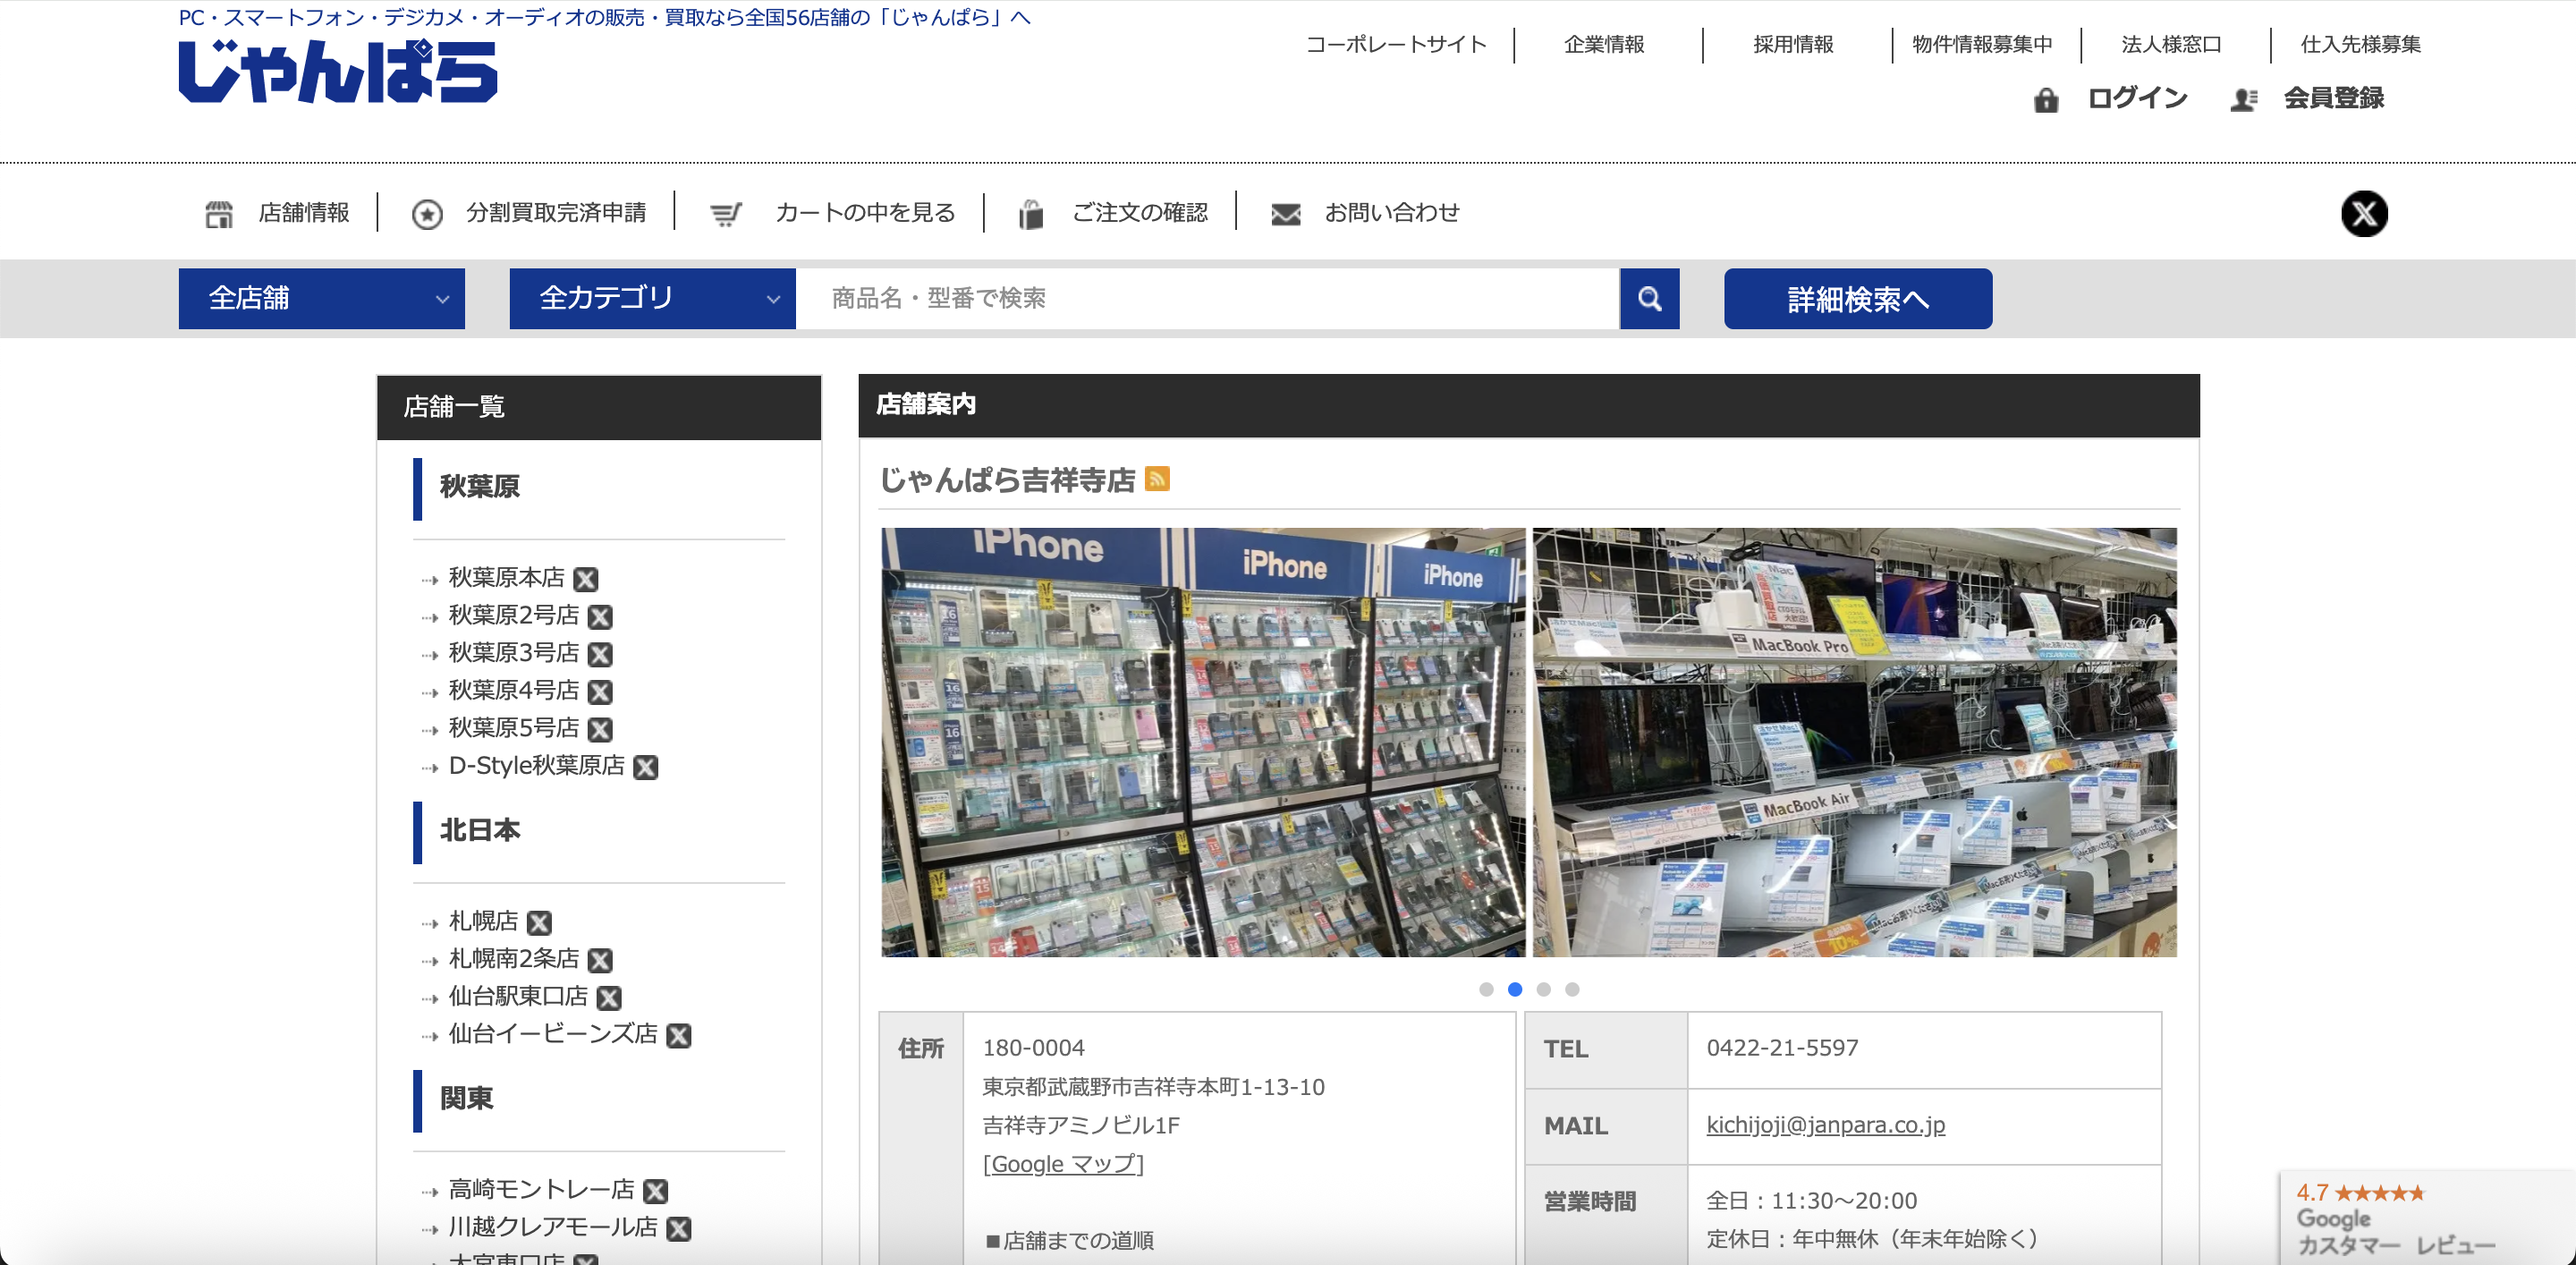This screenshot has height=1265, width=2576.
Task: Open X icon next to 高崎モントレー店
Action: (x=656, y=1191)
